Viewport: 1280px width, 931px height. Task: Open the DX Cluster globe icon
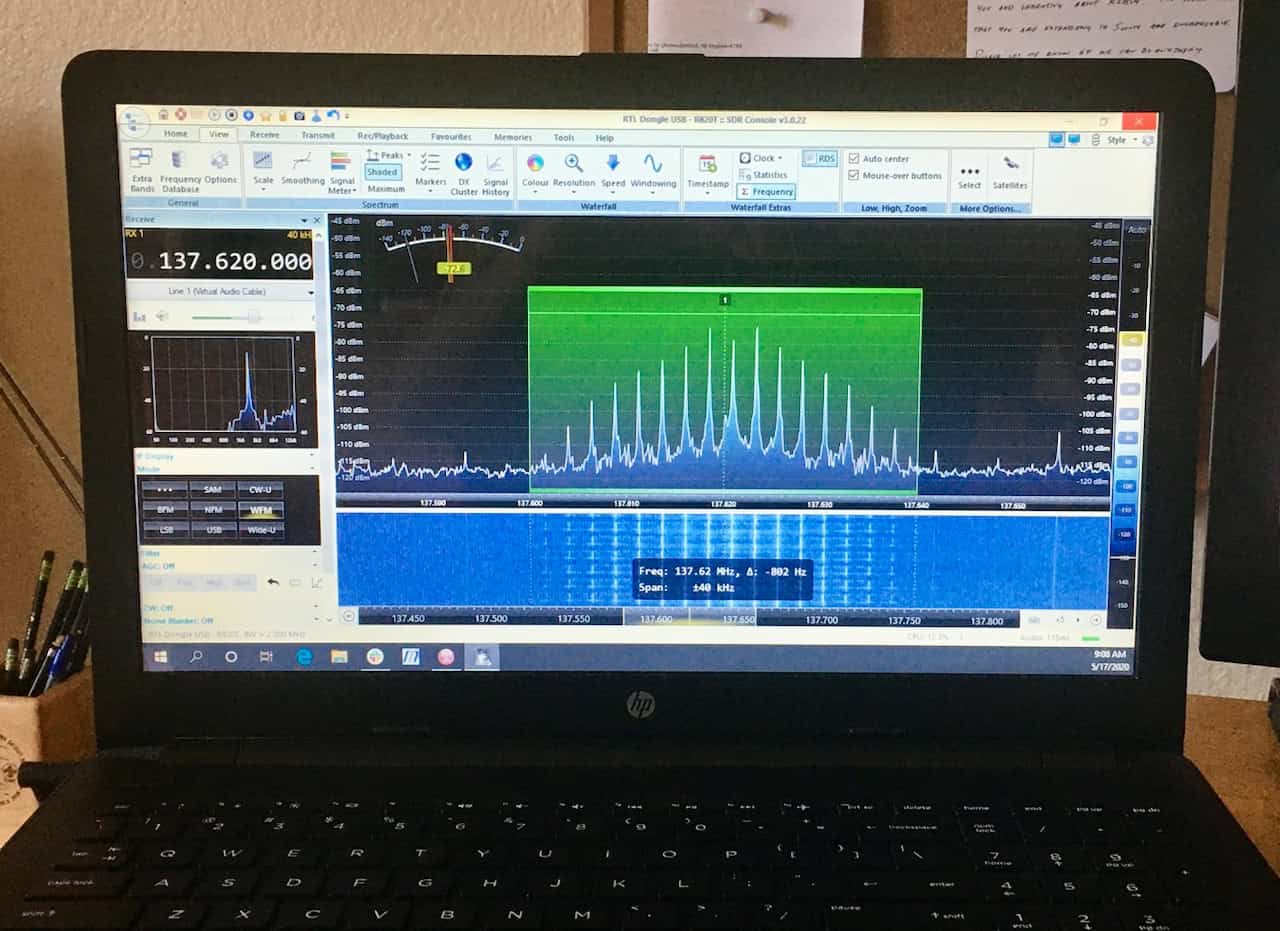[464, 173]
